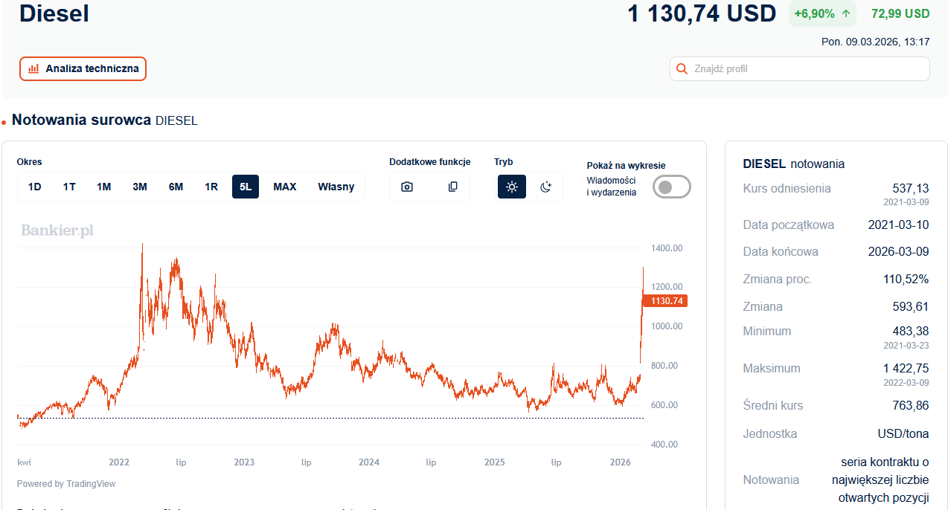948x510 pixels.
Task: Click the Diesel page title
Action: 54,13
